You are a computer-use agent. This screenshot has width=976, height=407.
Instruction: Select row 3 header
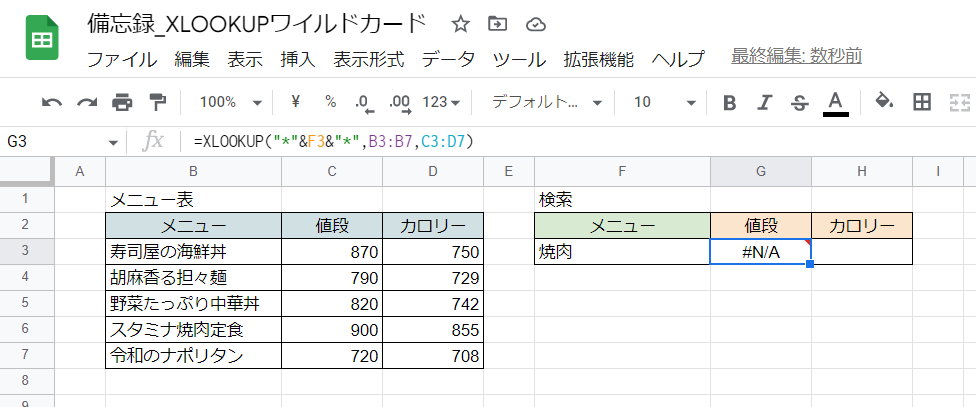coord(25,251)
